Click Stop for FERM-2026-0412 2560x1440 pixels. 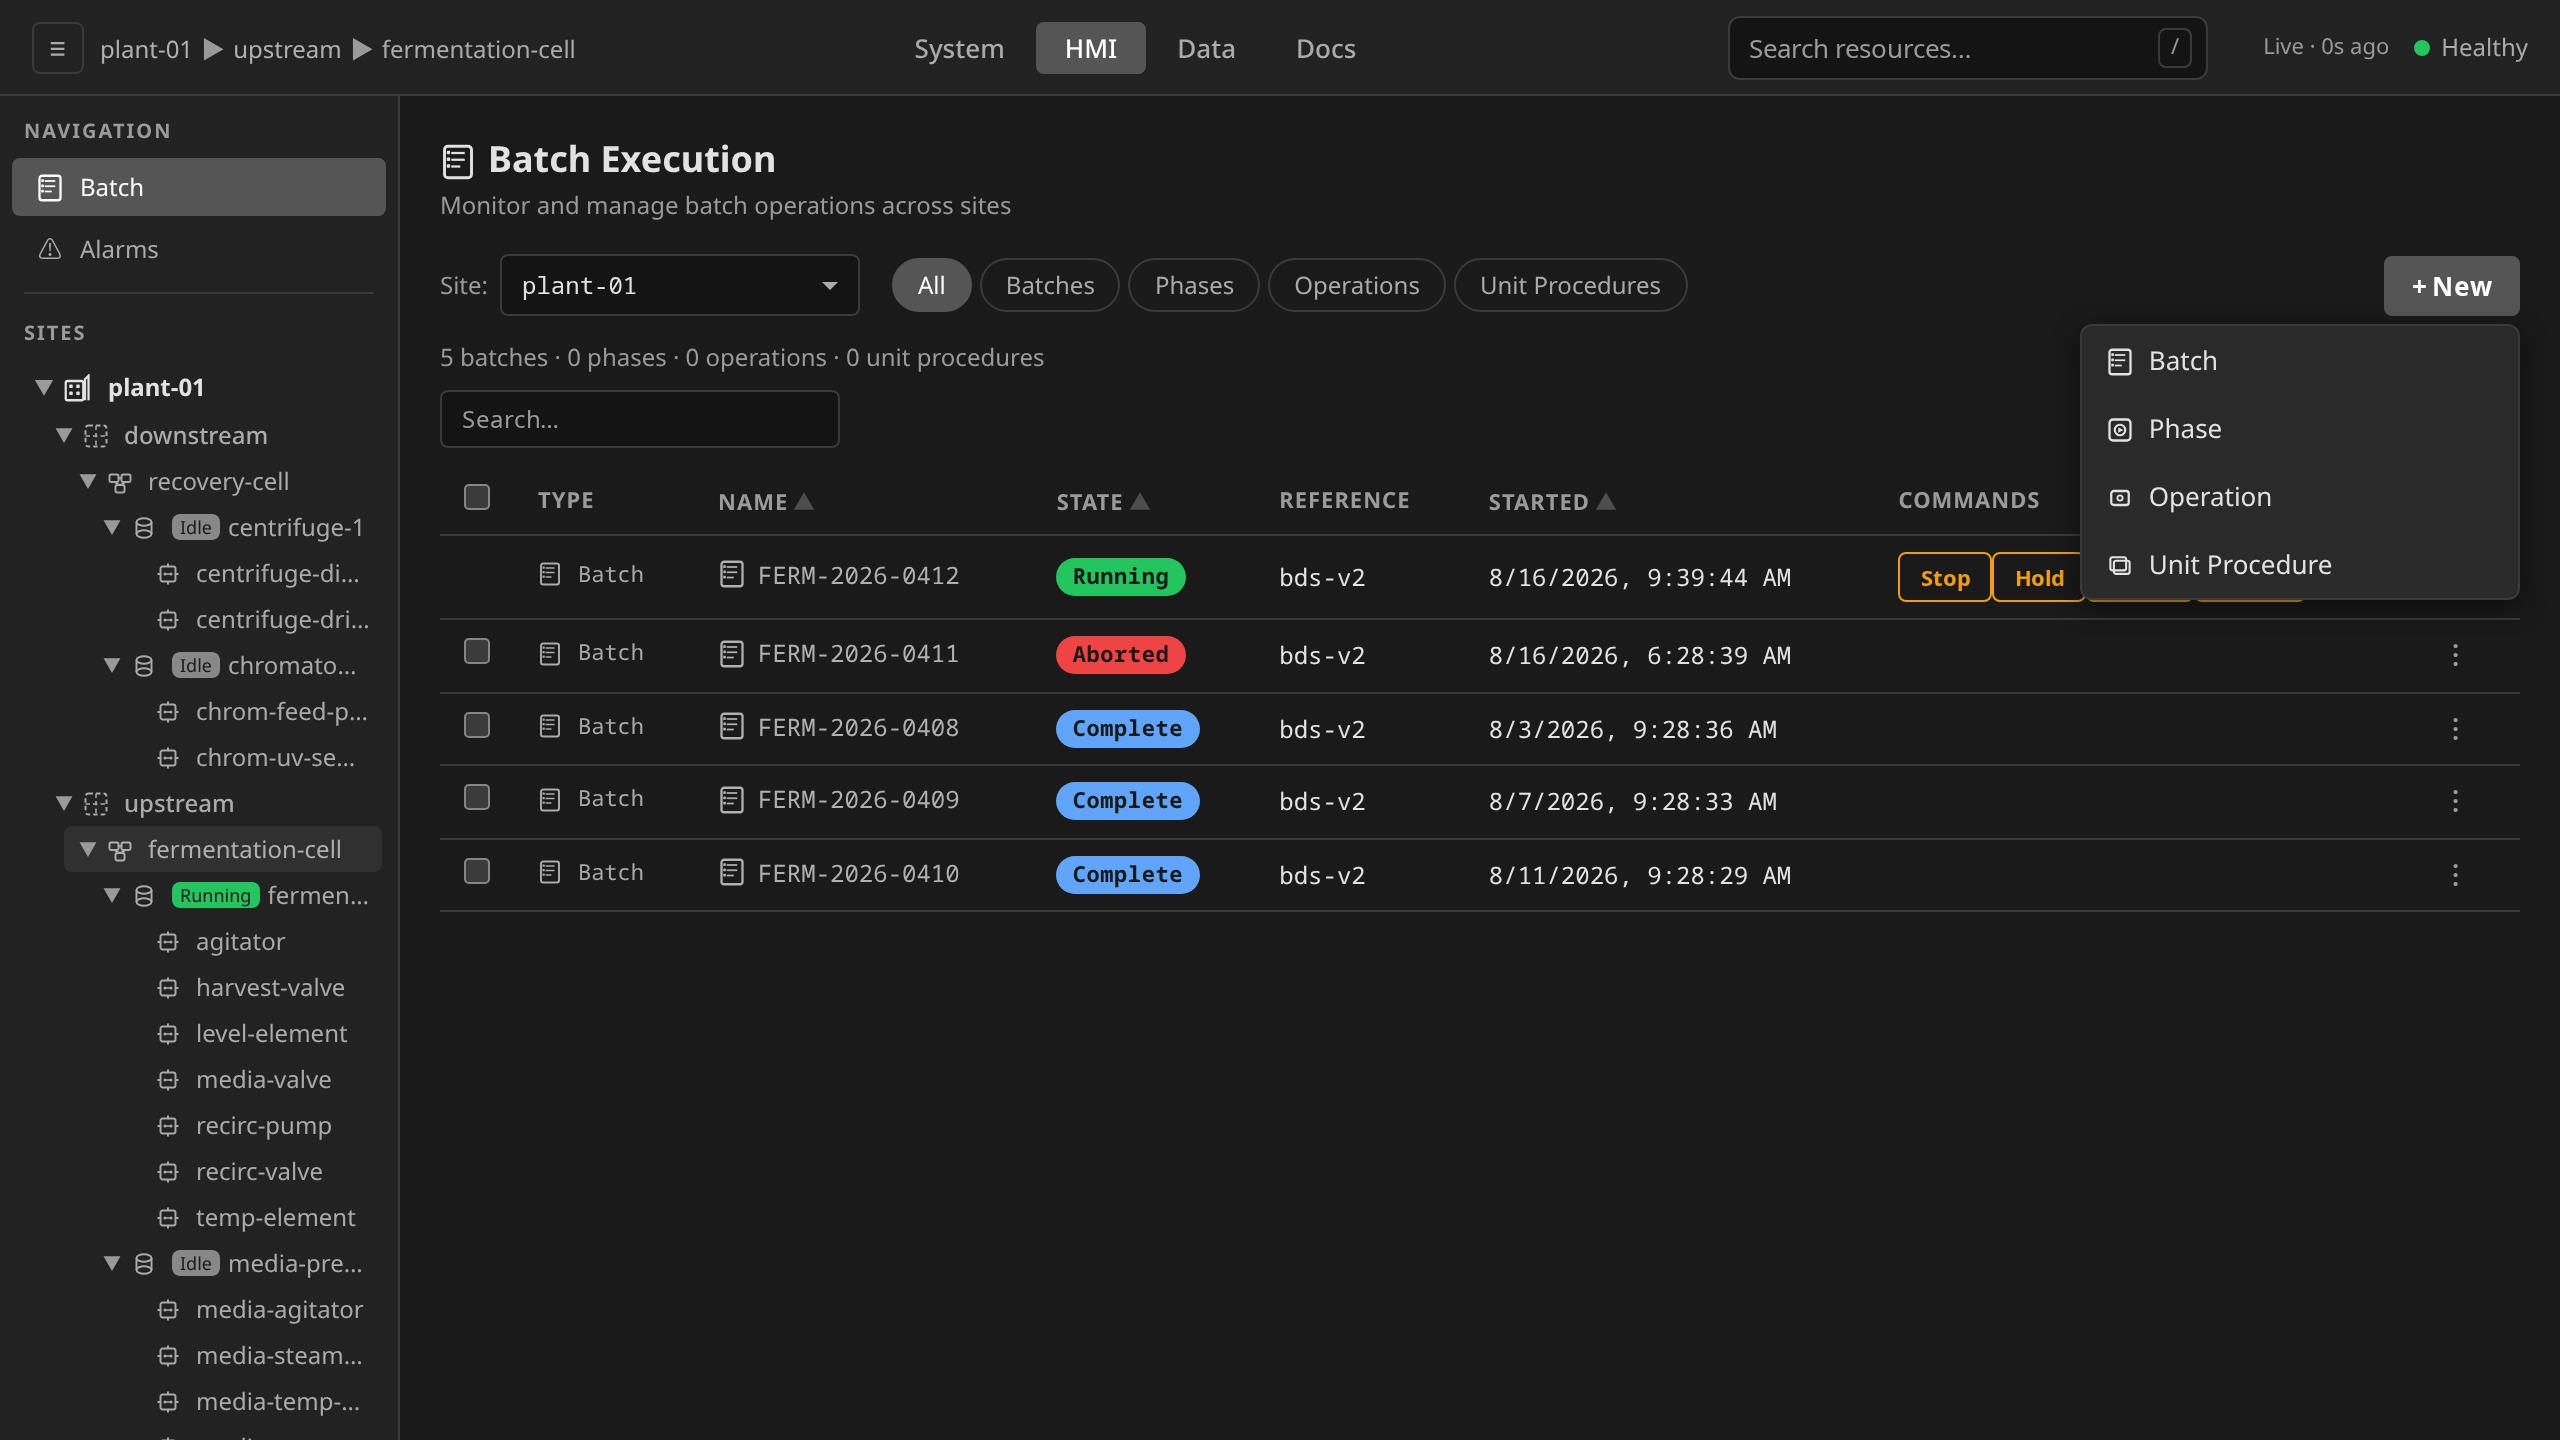pyautogui.click(x=1944, y=577)
